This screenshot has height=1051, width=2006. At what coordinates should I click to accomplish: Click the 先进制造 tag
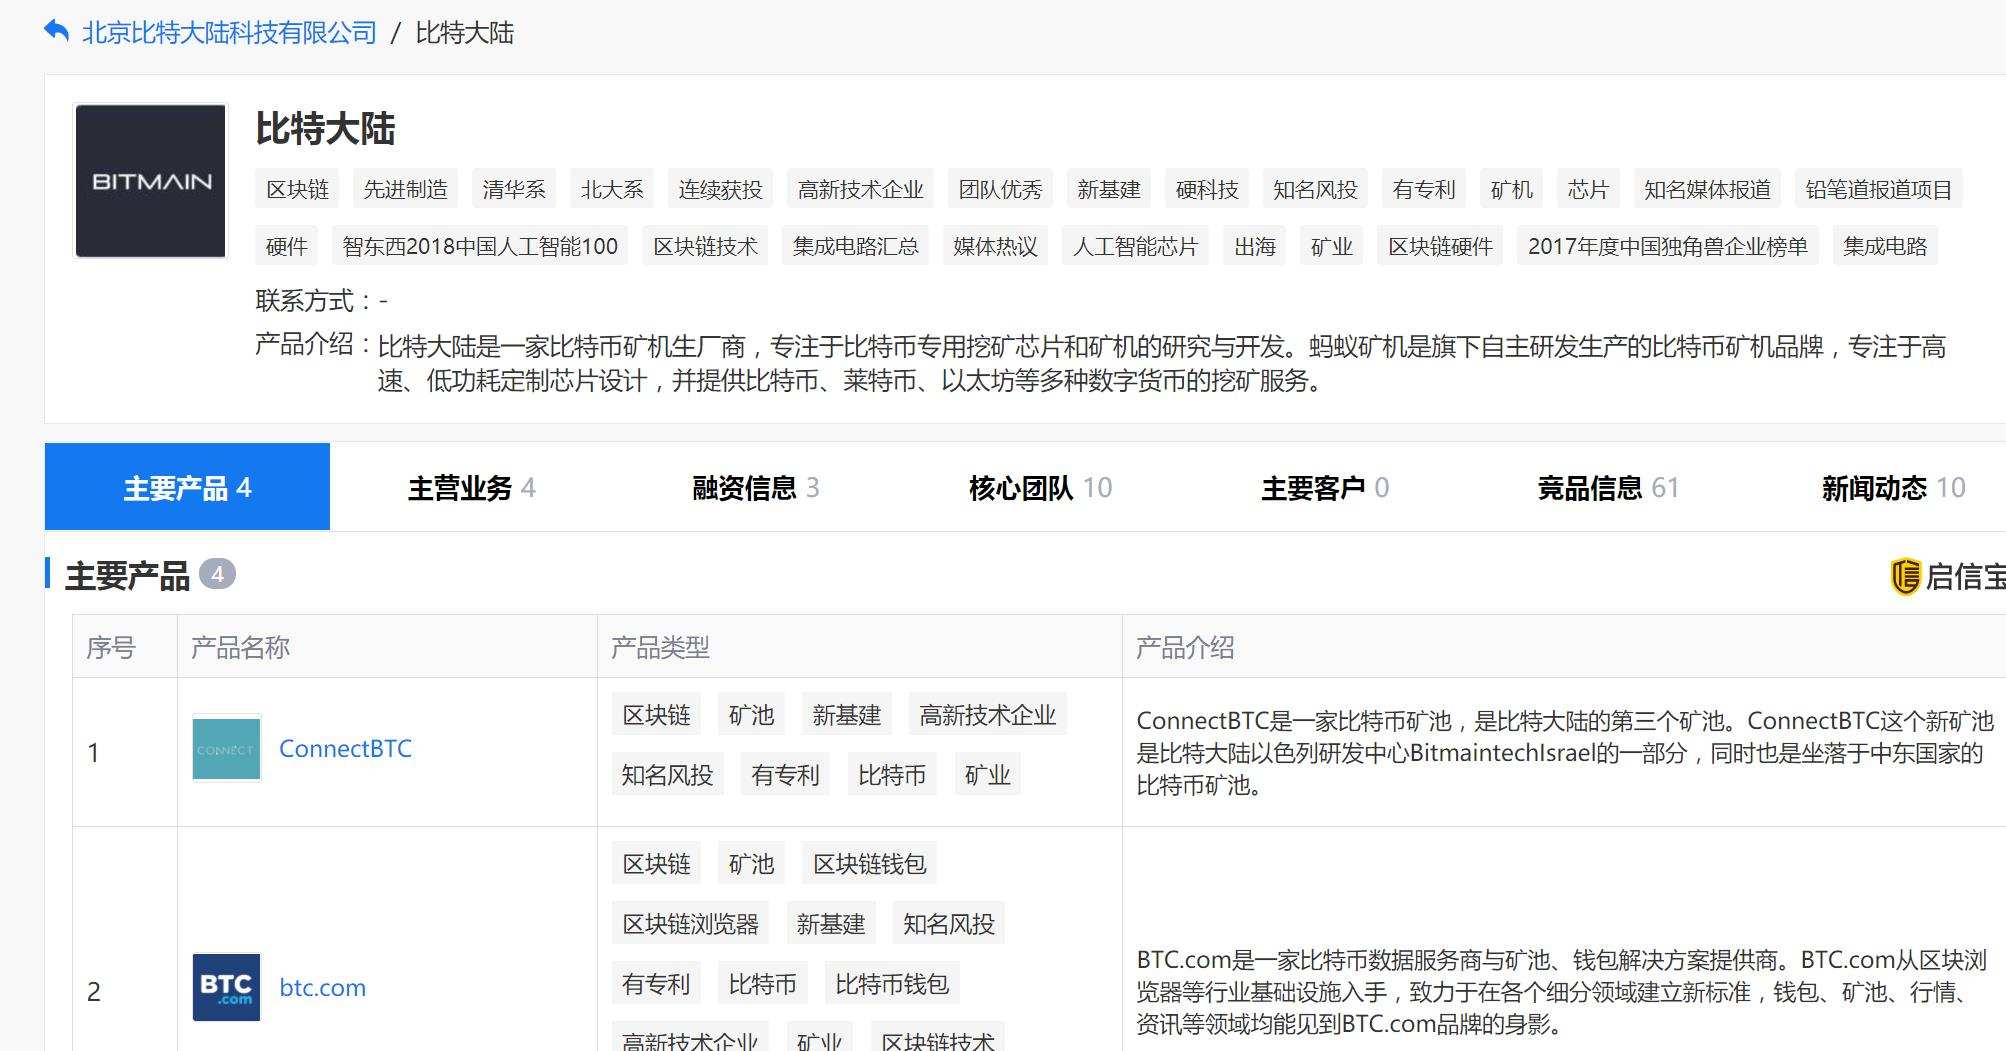coord(405,189)
